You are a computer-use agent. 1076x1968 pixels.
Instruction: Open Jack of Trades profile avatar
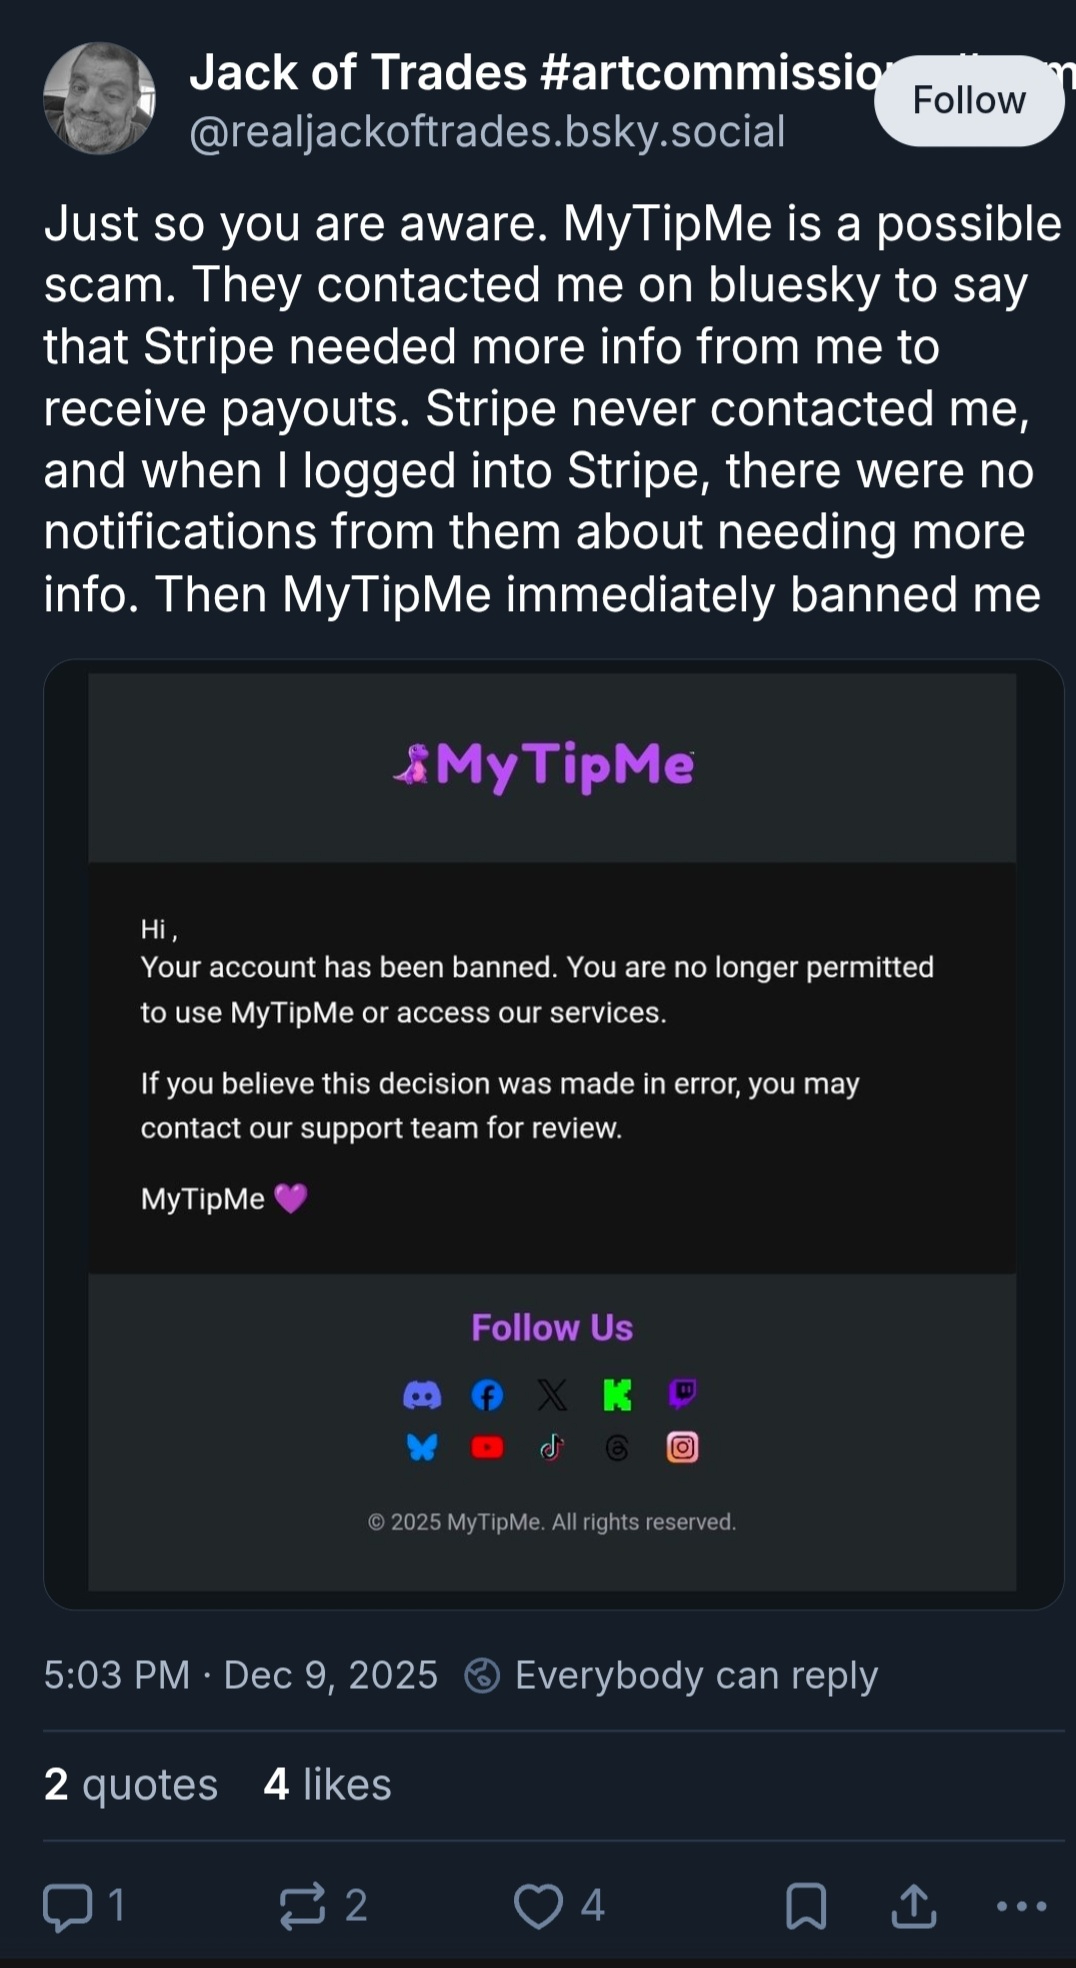[99, 98]
